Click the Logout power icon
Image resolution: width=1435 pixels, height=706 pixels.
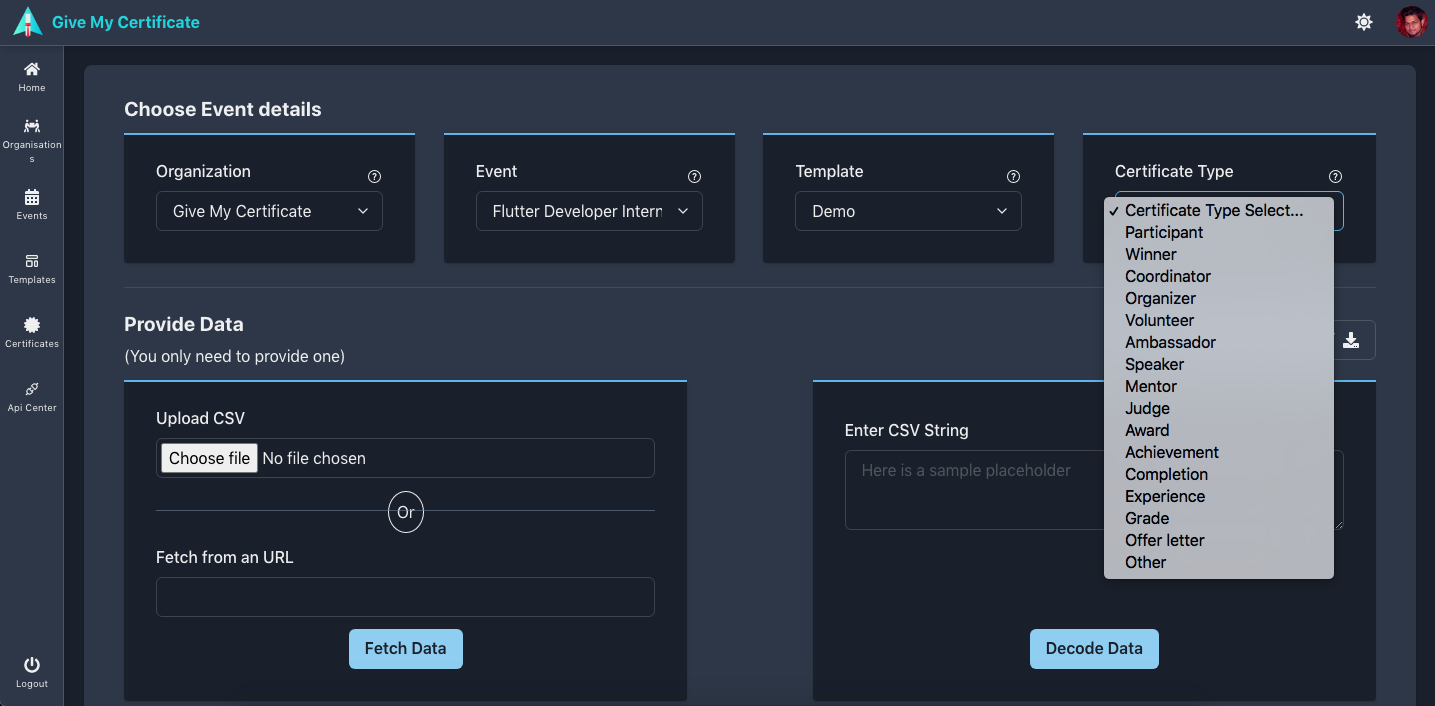(x=32, y=665)
